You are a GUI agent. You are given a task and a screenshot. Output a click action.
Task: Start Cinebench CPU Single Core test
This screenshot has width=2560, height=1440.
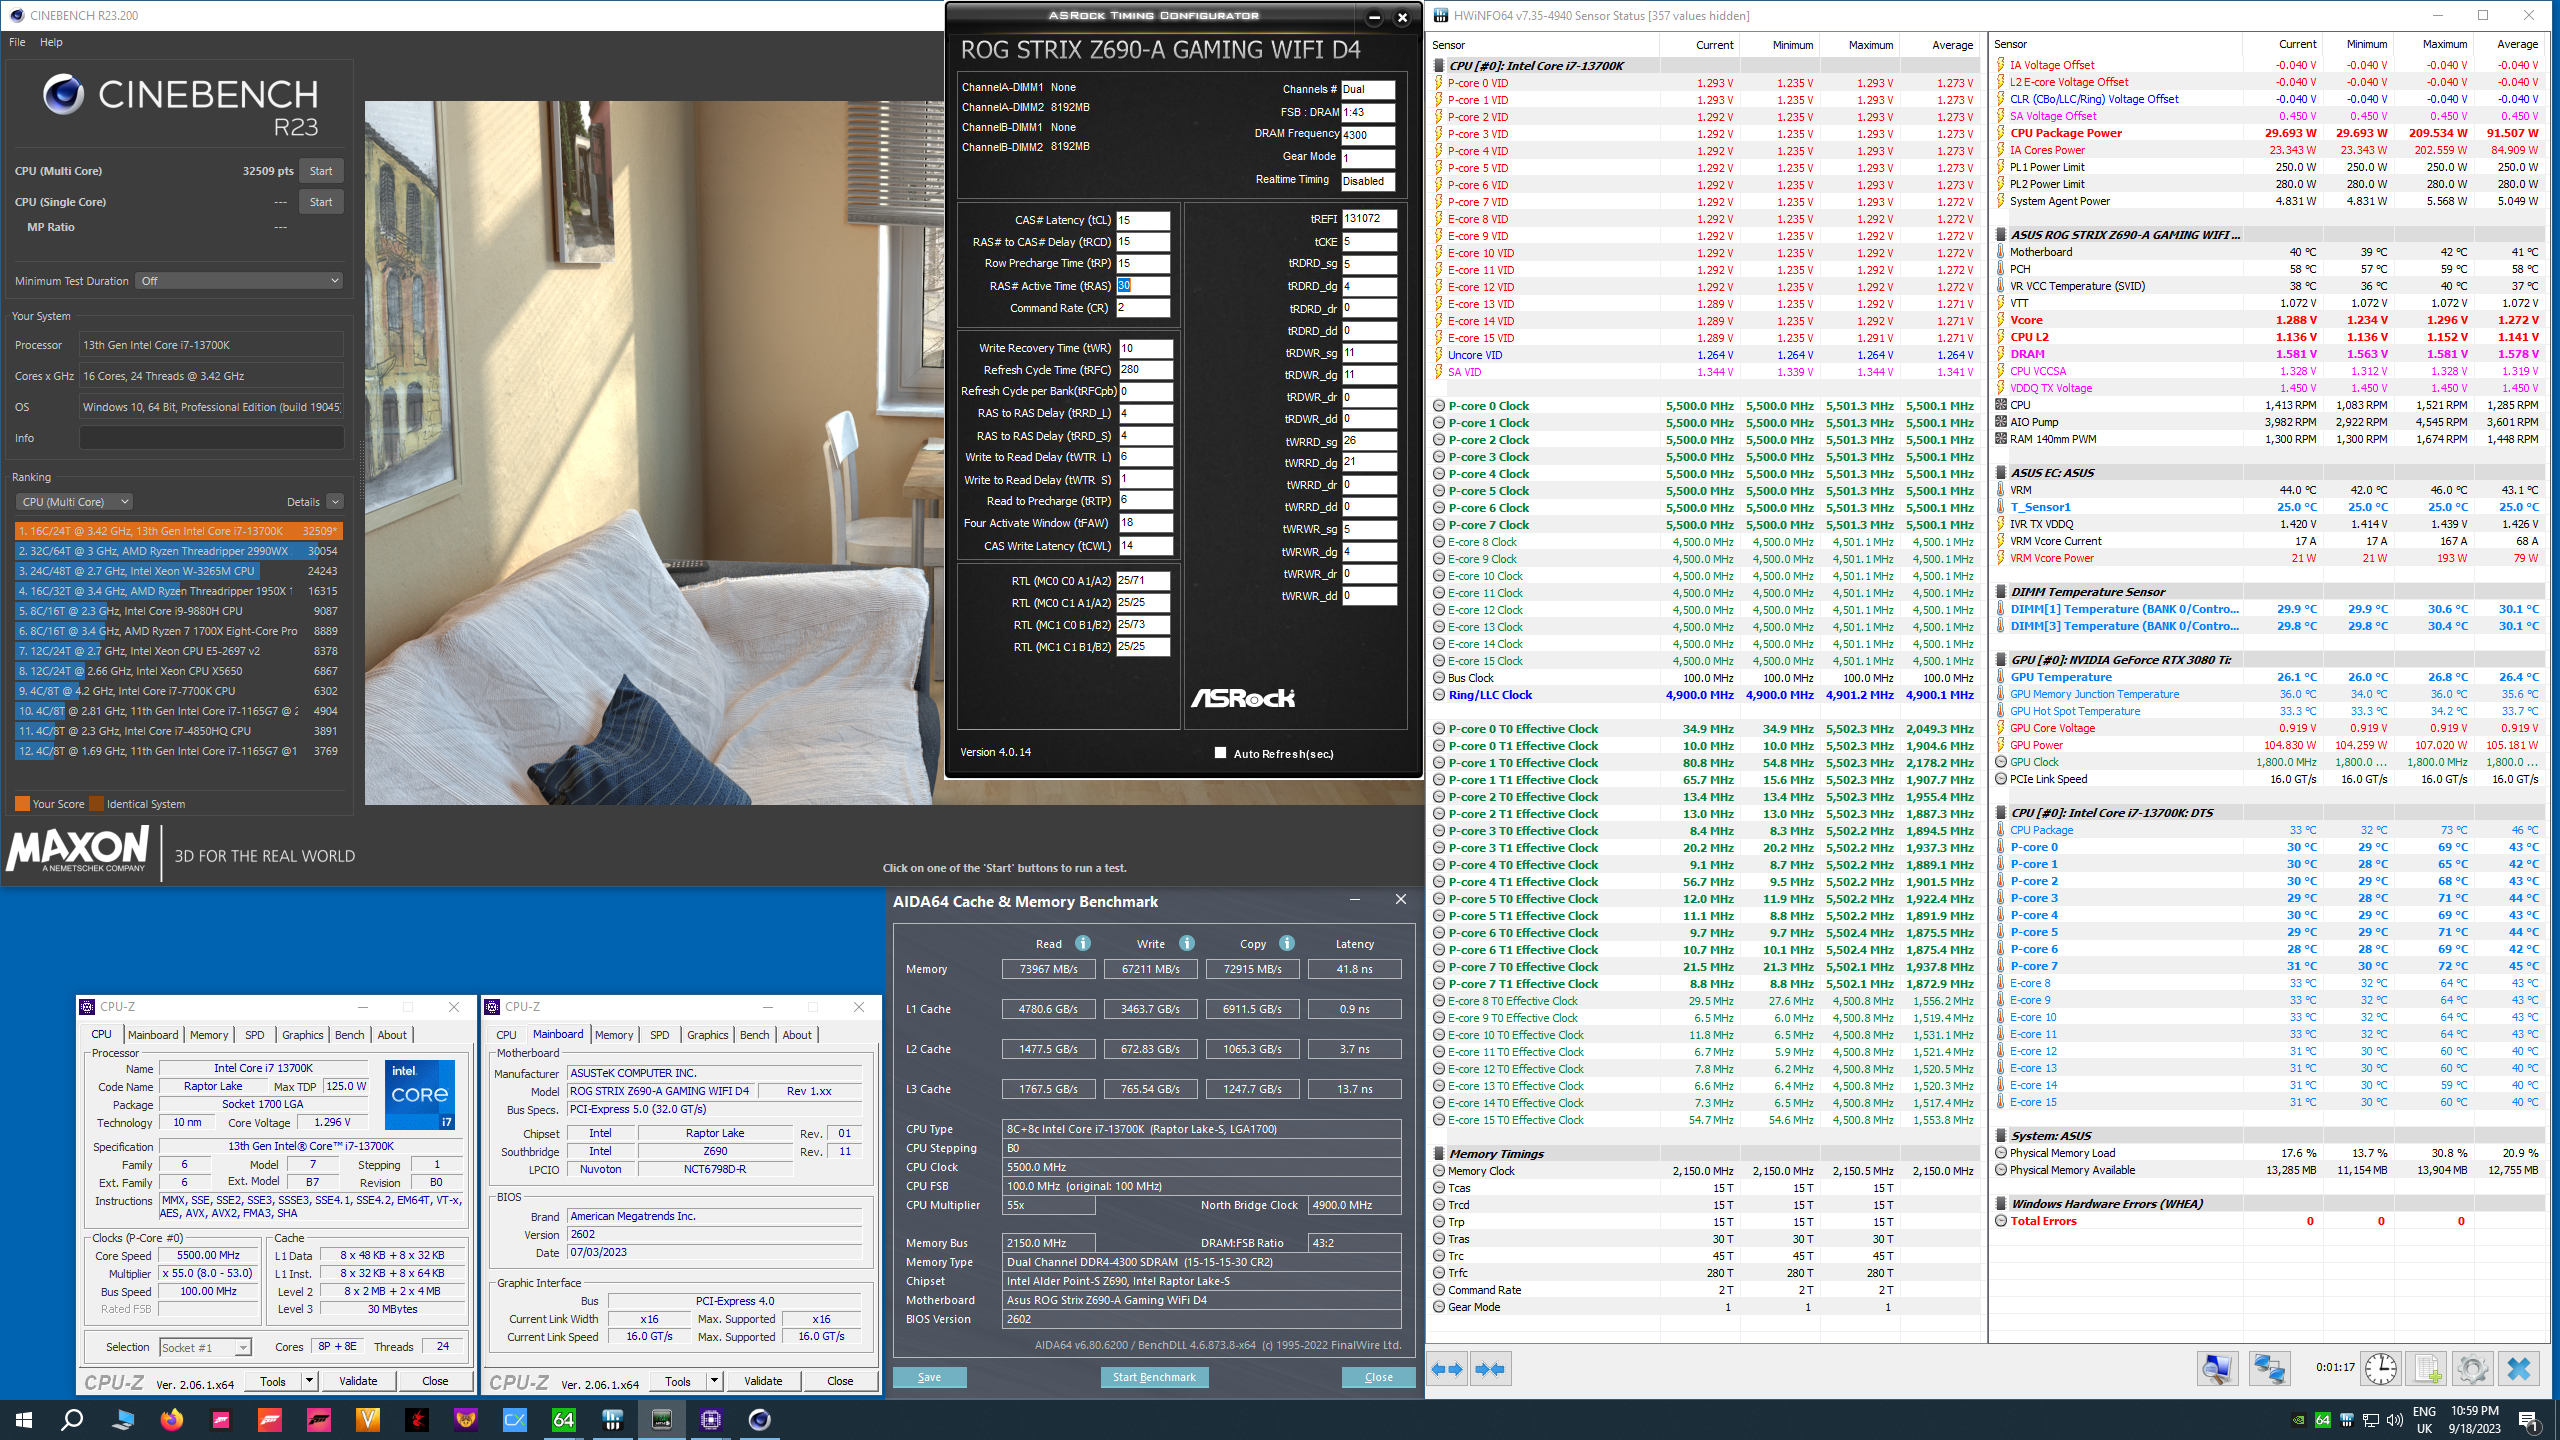[x=321, y=202]
